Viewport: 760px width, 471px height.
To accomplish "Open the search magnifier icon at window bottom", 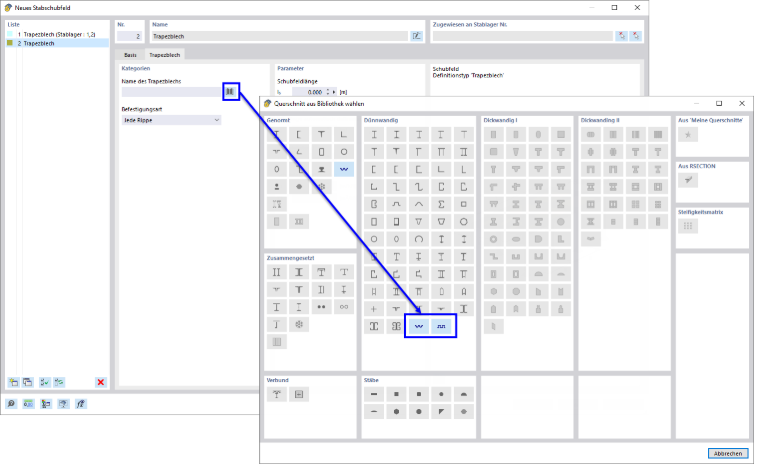I will 11,404.
